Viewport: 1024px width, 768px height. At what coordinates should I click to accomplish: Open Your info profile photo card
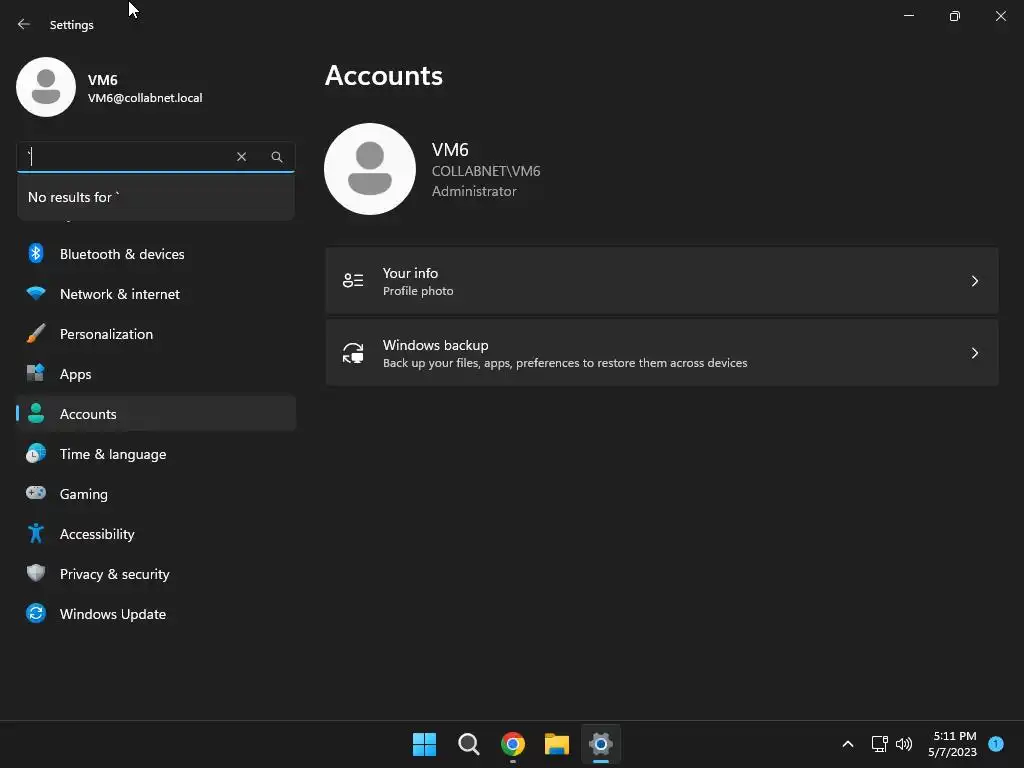click(x=662, y=281)
